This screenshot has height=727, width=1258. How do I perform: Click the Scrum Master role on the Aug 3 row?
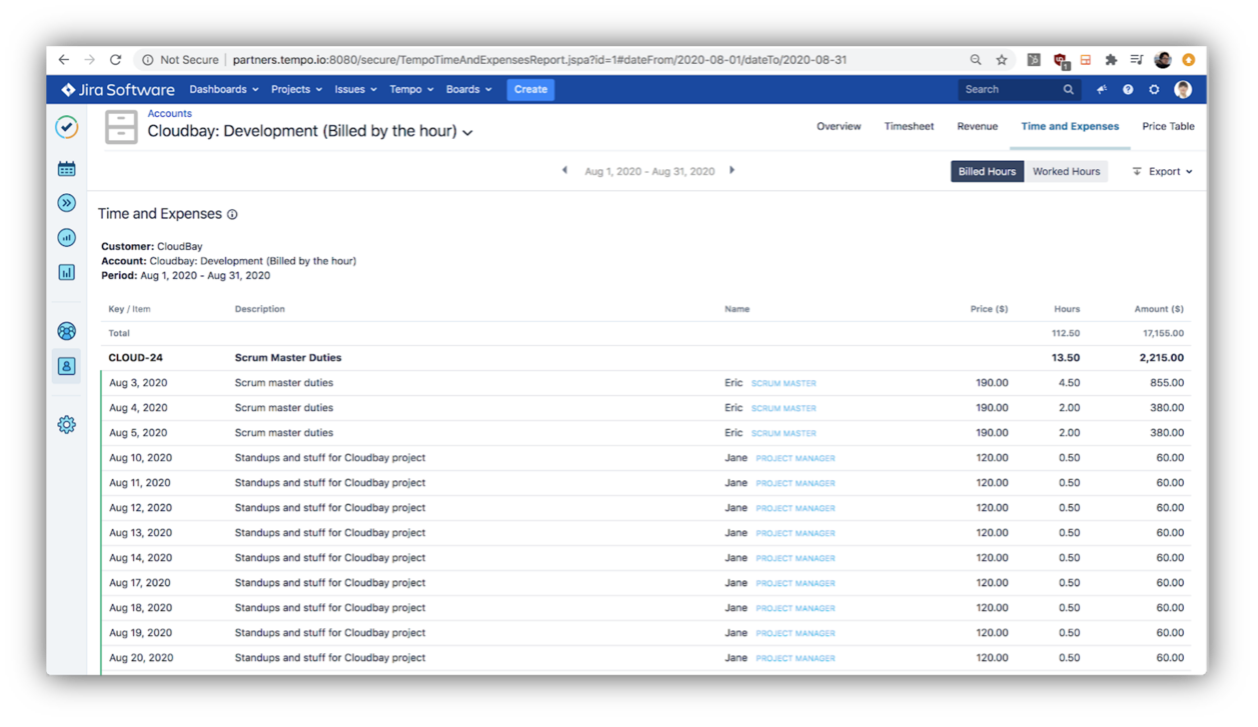(x=784, y=384)
